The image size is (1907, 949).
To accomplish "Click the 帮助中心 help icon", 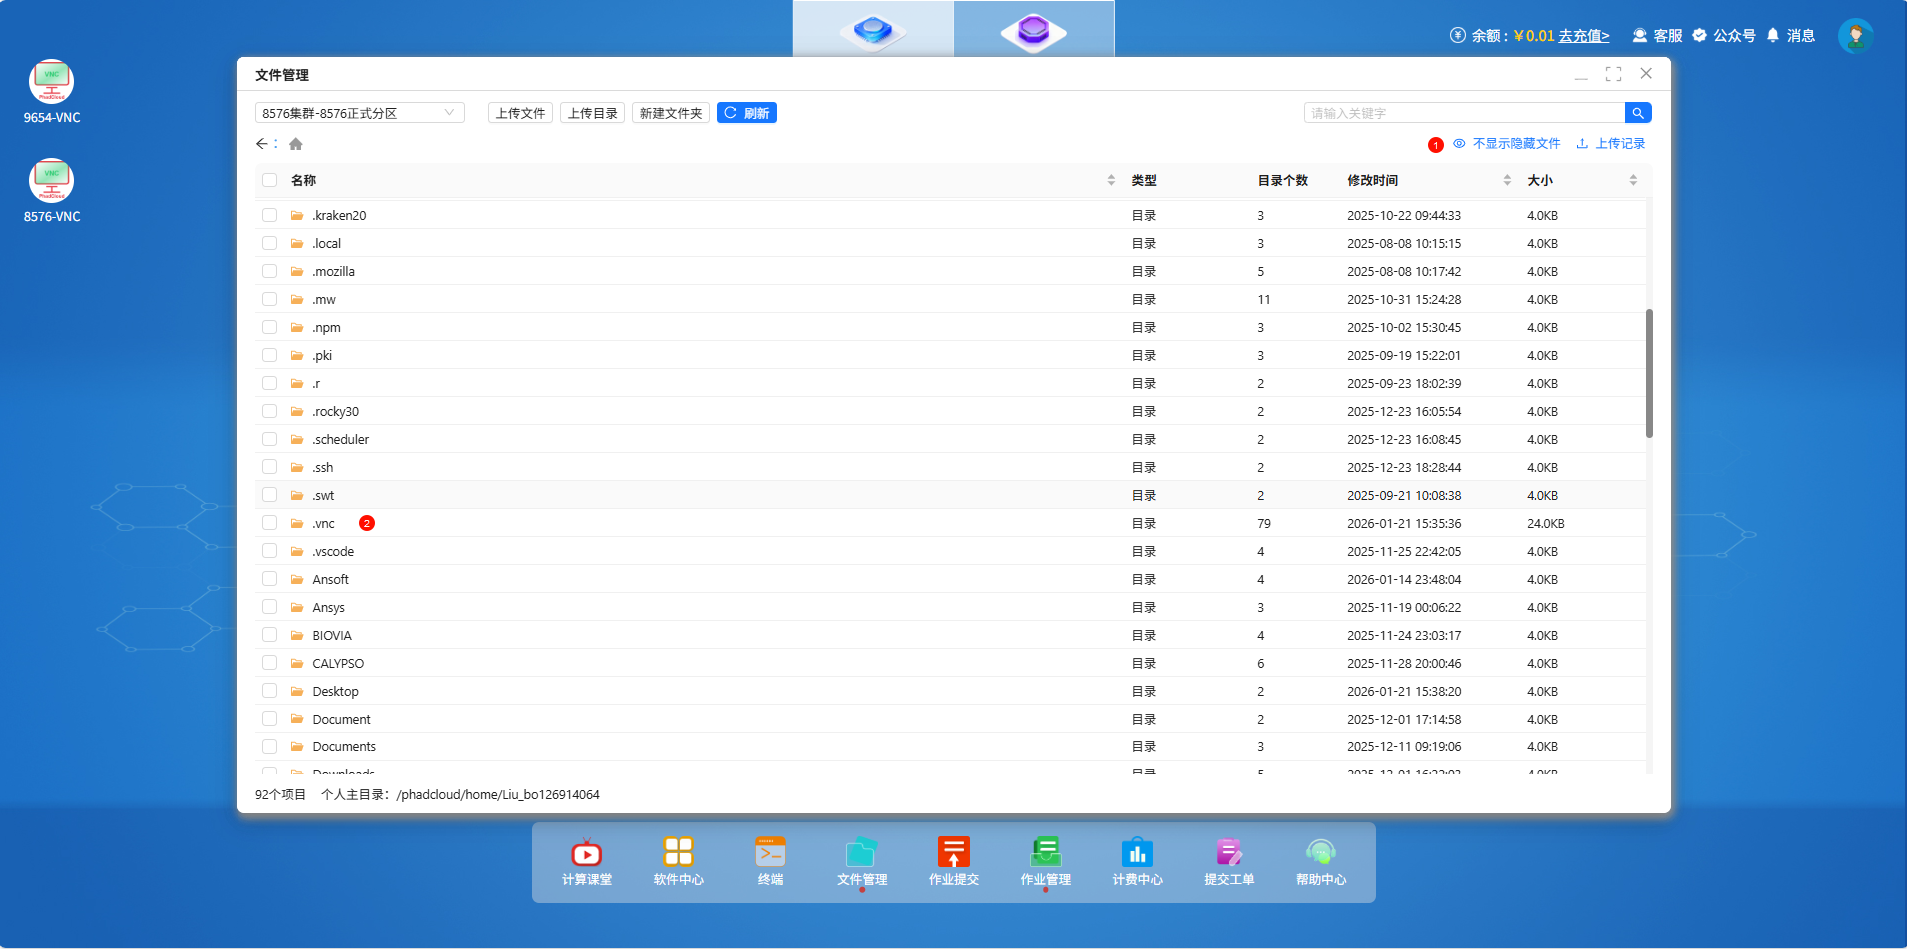I will tap(1320, 860).
